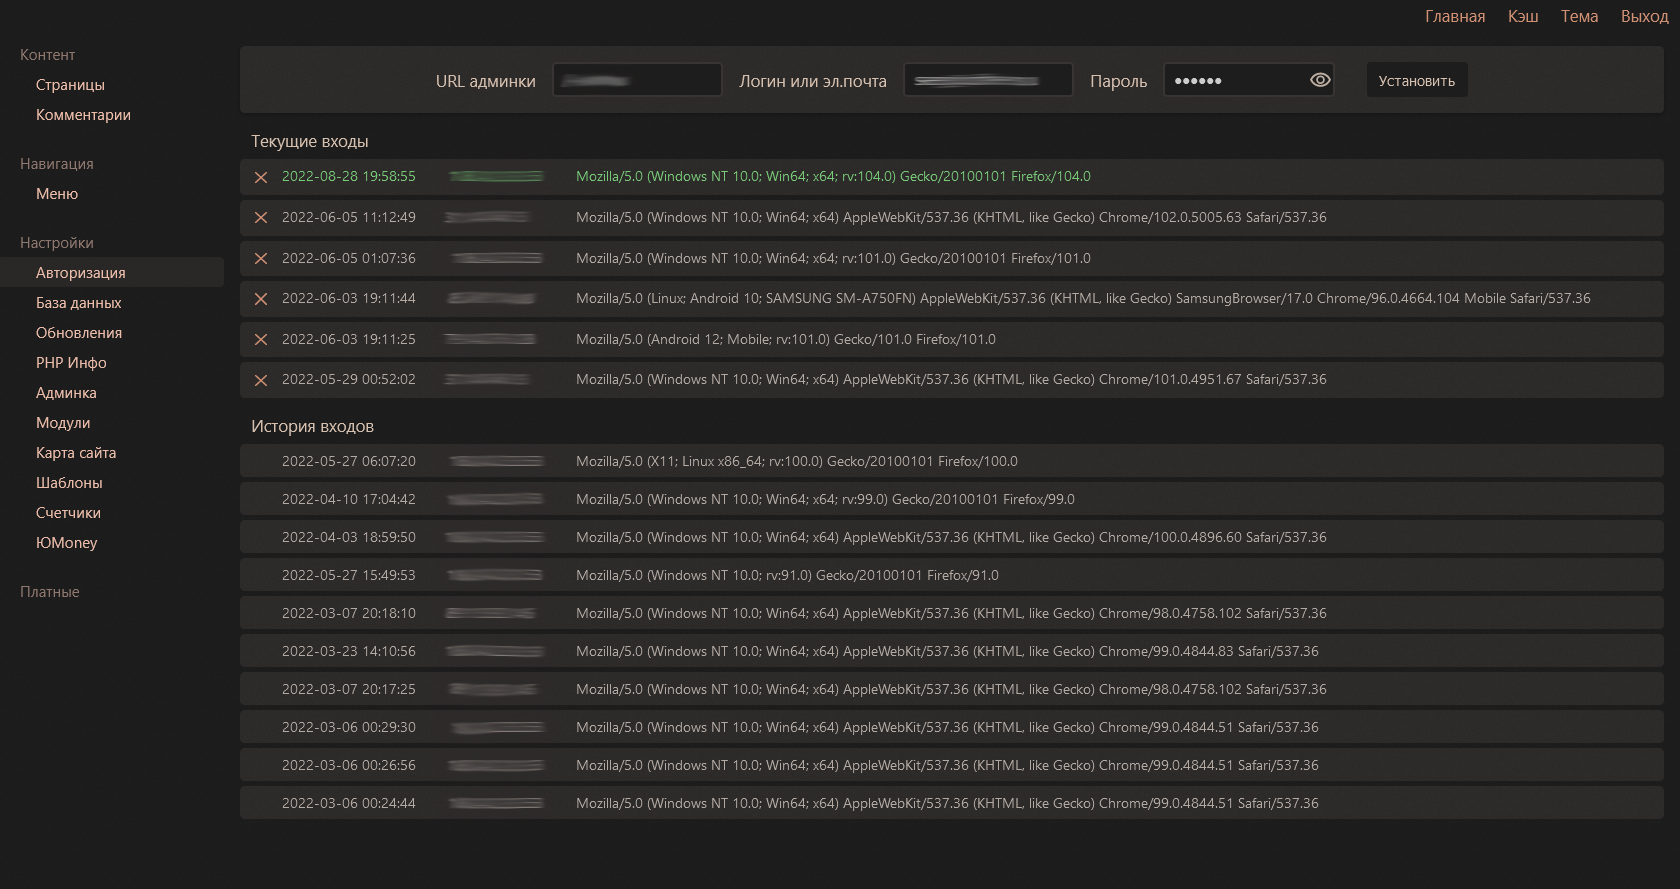Click the Навигация section heading
This screenshot has width=1680, height=889.
coord(57,164)
